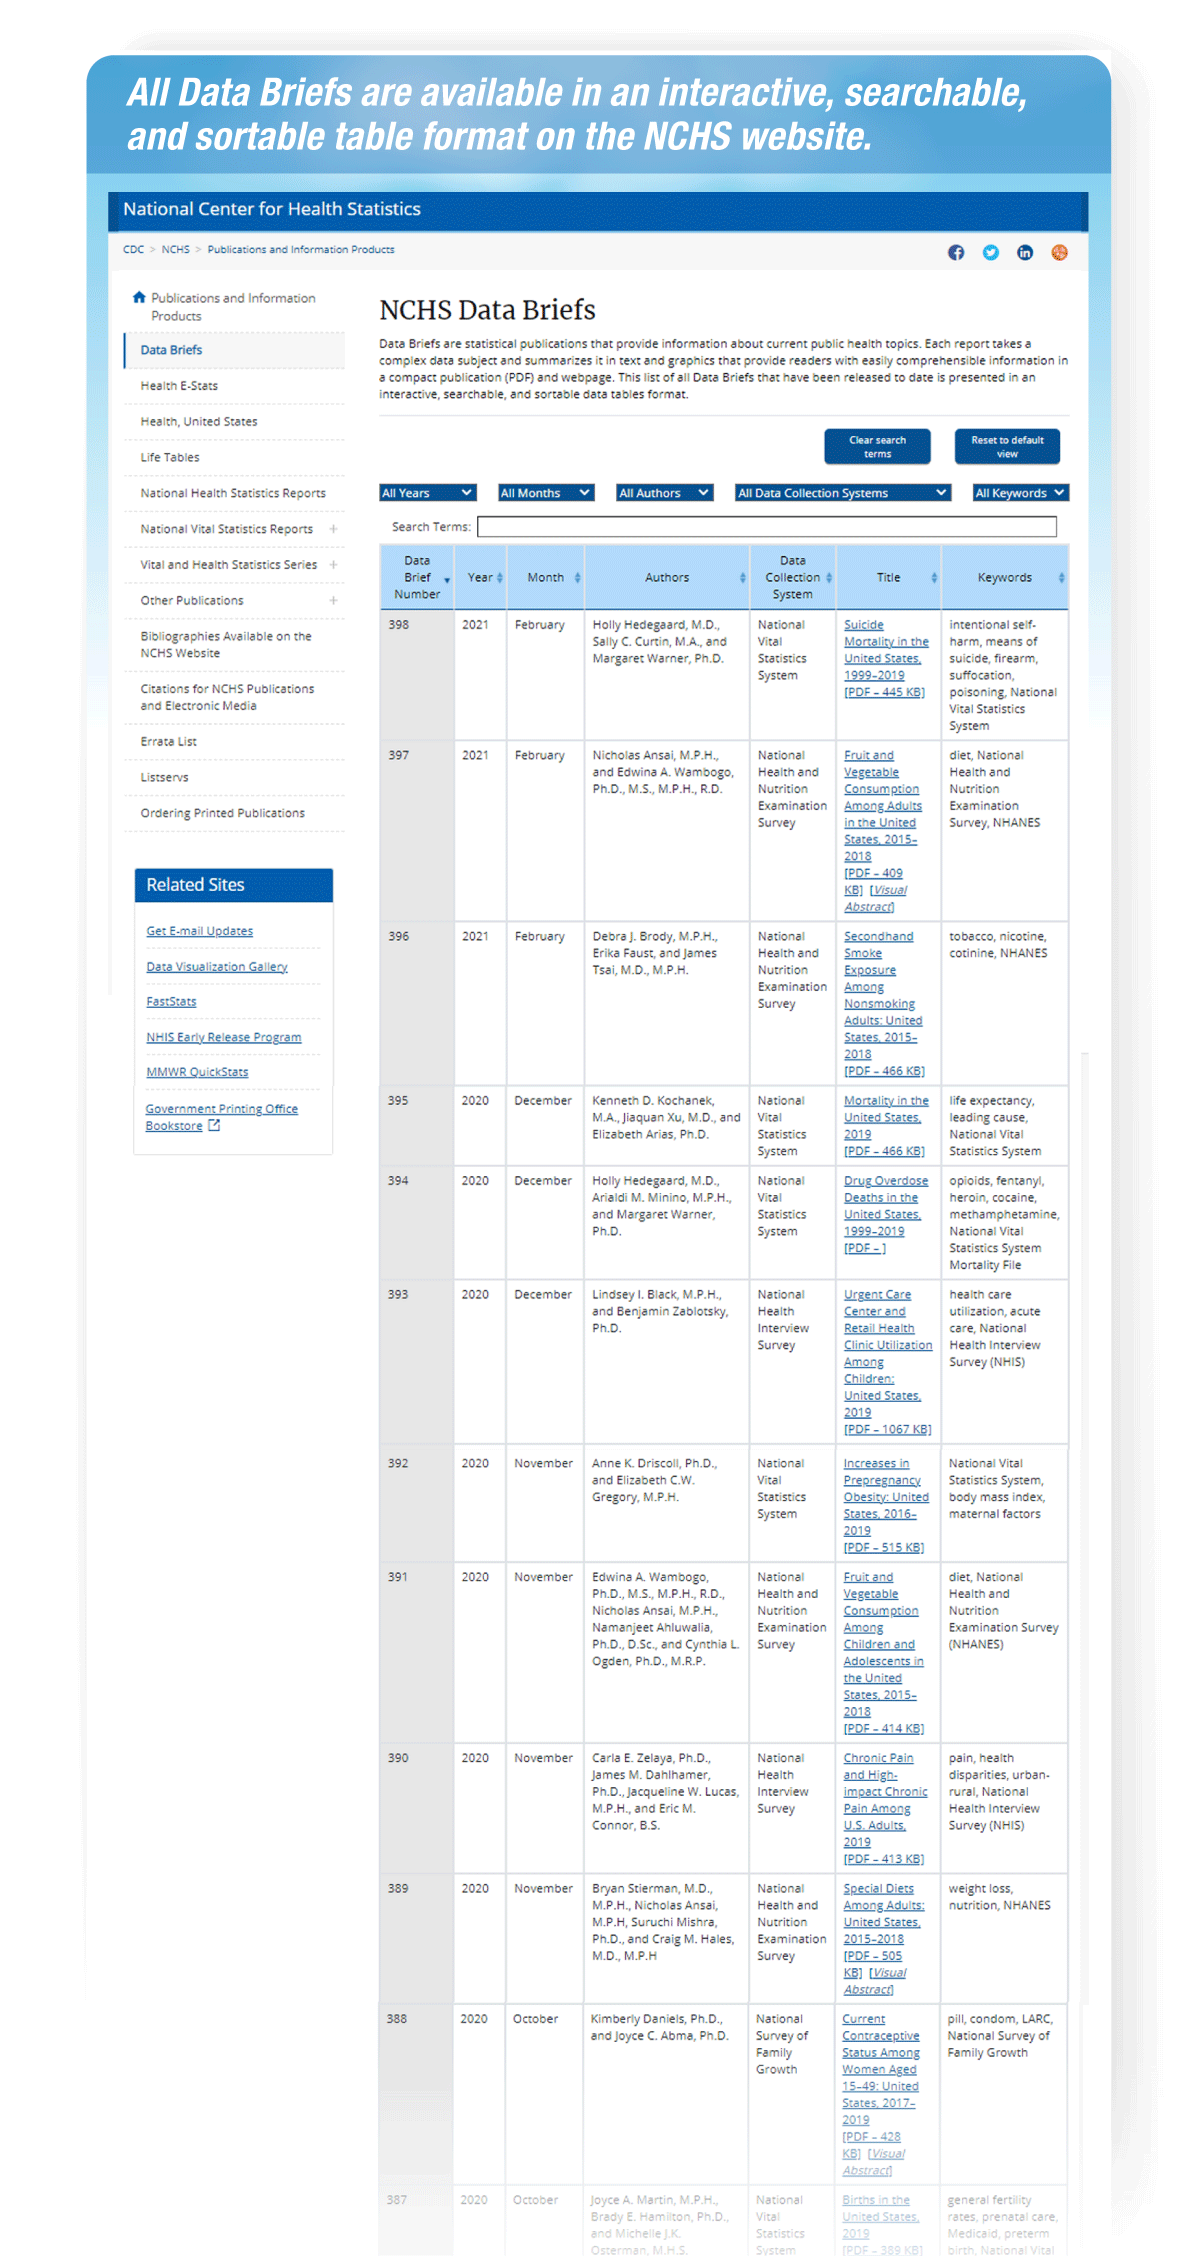
Task: Click the home icon beside Publications and Information Products
Action: point(139,297)
